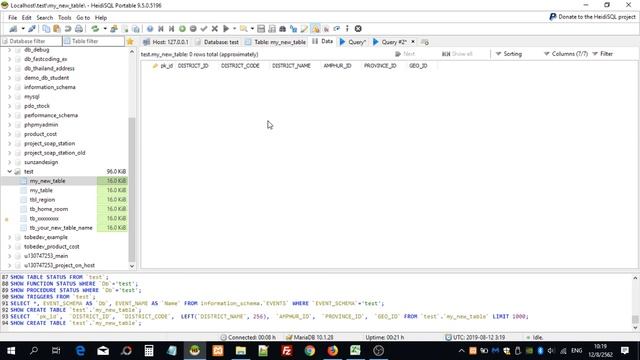
Task: Click the Print toolbar icon
Action: coord(79,29)
